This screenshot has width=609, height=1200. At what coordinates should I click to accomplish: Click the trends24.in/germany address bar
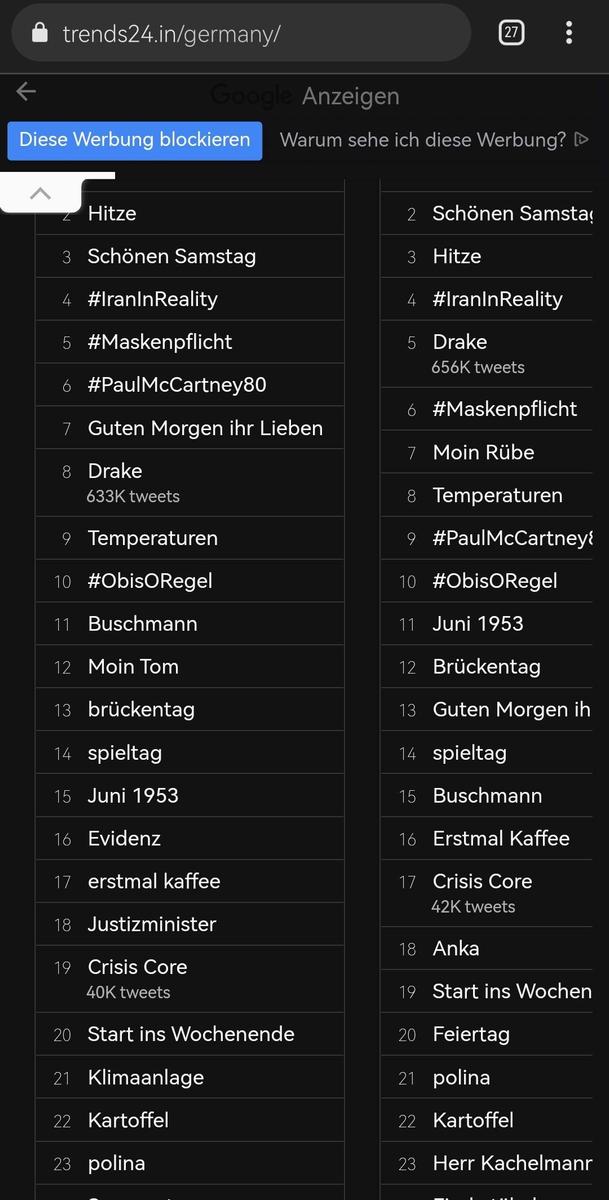click(x=240, y=33)
